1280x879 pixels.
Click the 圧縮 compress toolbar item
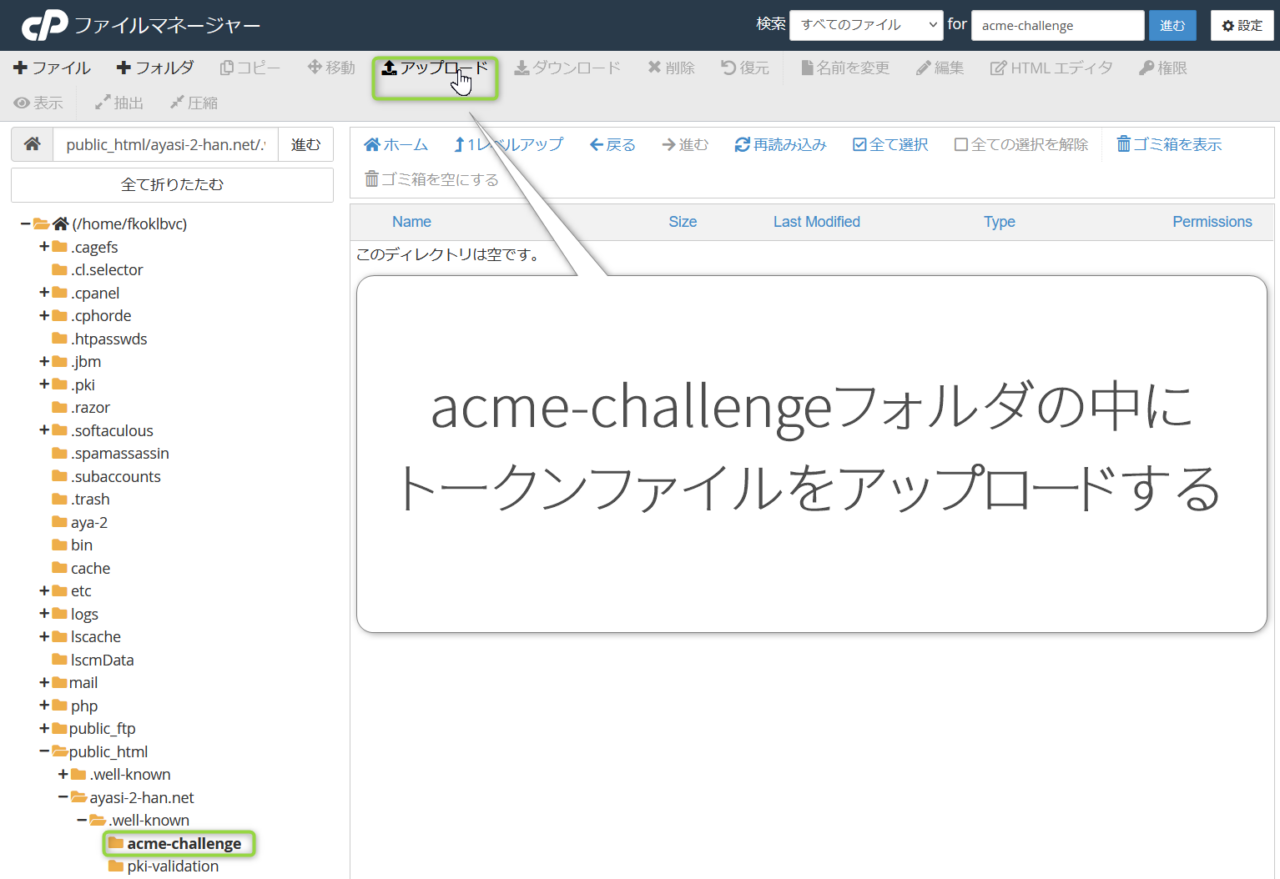click(x=194, y=102)
